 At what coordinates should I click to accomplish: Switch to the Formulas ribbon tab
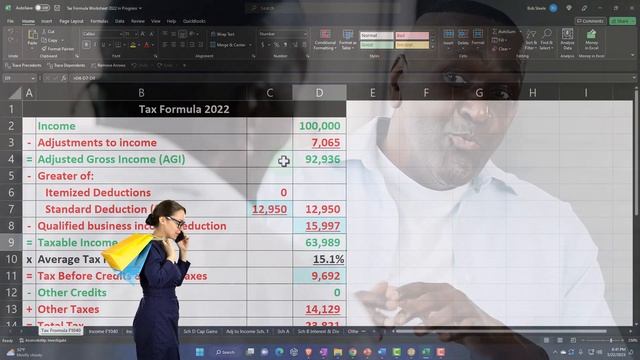pyautogui.click(x=99, y=21)
